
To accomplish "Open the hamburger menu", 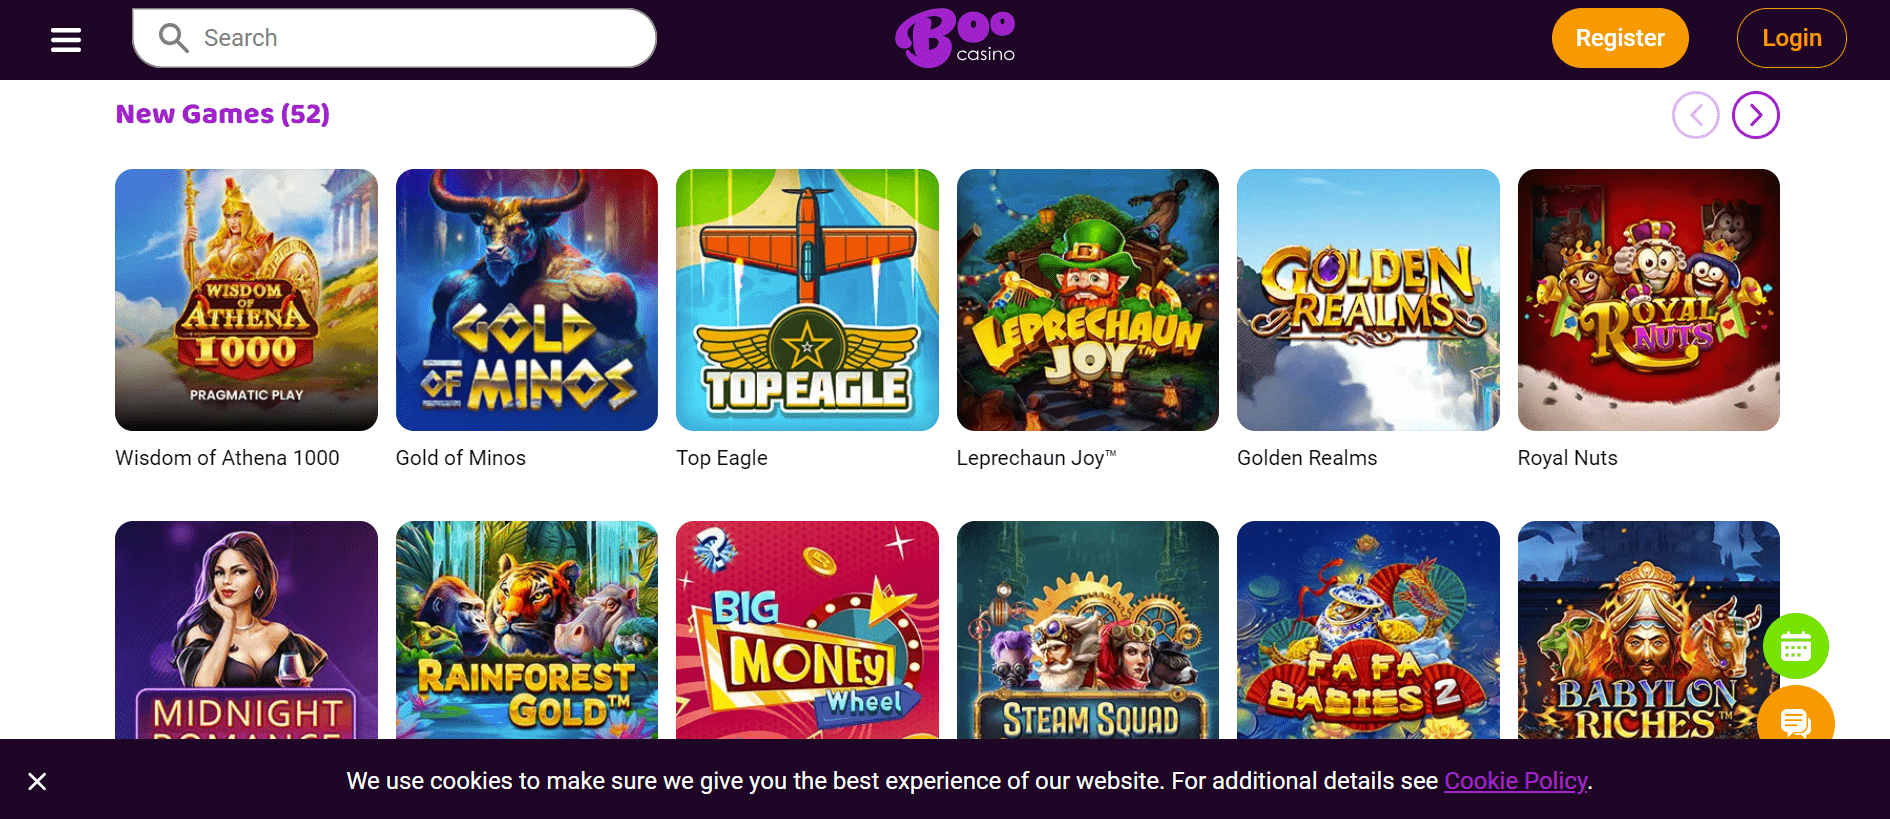I will [66, 40].
